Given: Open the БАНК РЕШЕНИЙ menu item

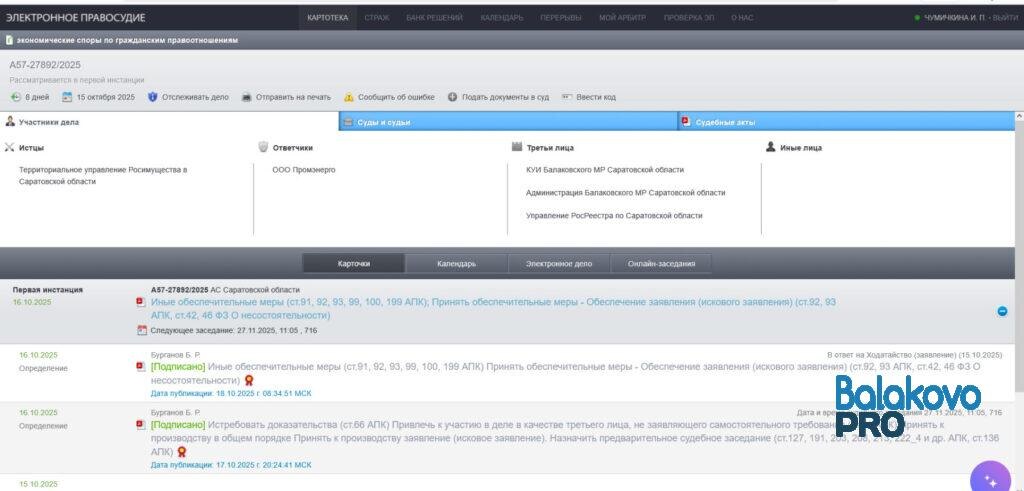Looking at the screenshot, I should (434, 18).
